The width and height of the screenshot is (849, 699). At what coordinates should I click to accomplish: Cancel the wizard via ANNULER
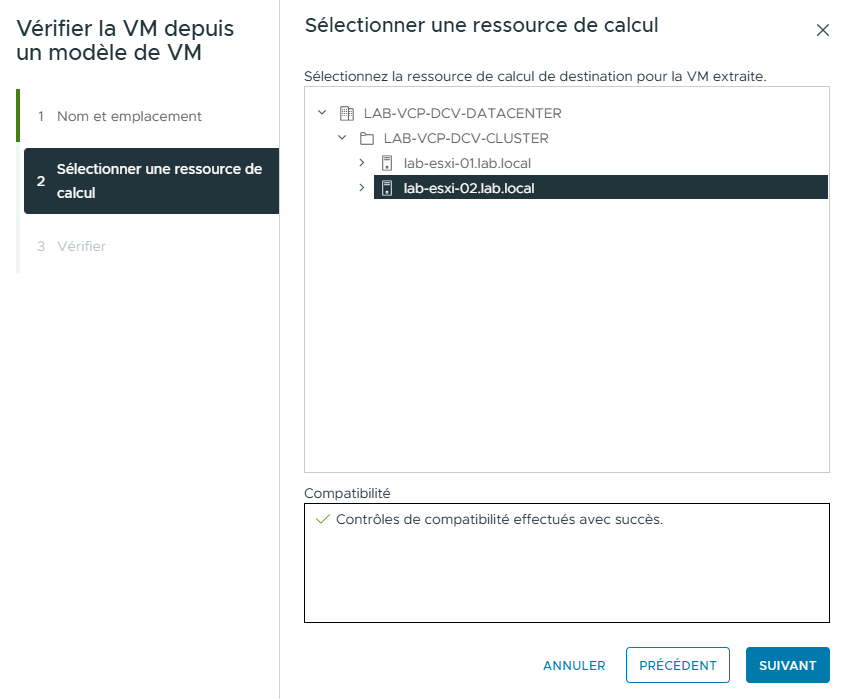coord(574,665)
